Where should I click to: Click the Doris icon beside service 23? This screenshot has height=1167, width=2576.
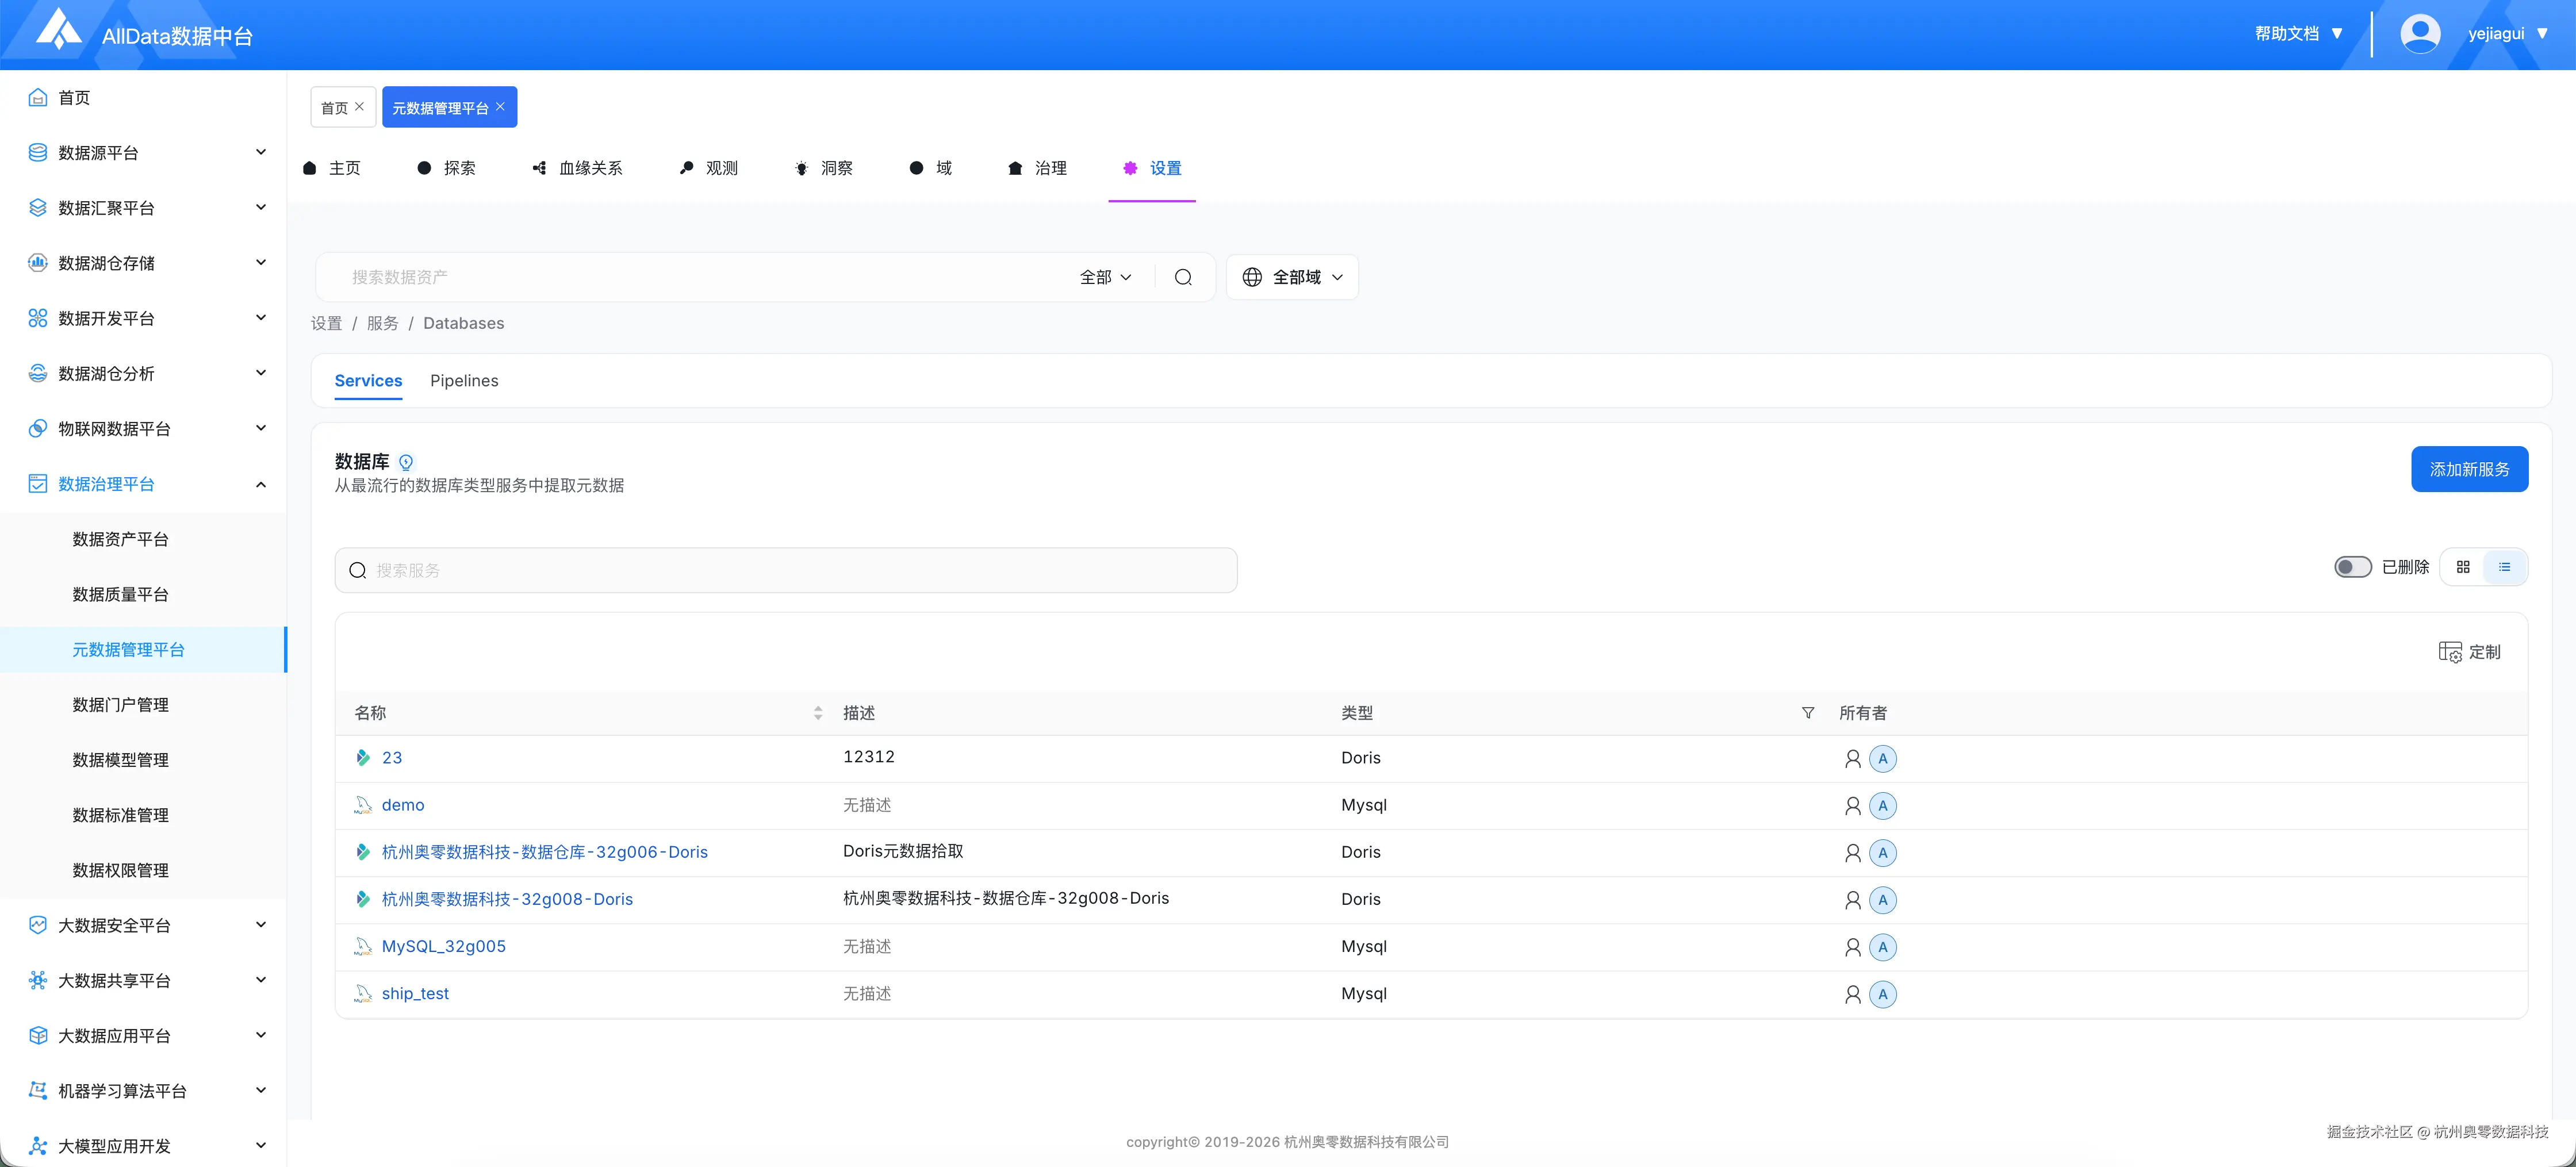363,758
